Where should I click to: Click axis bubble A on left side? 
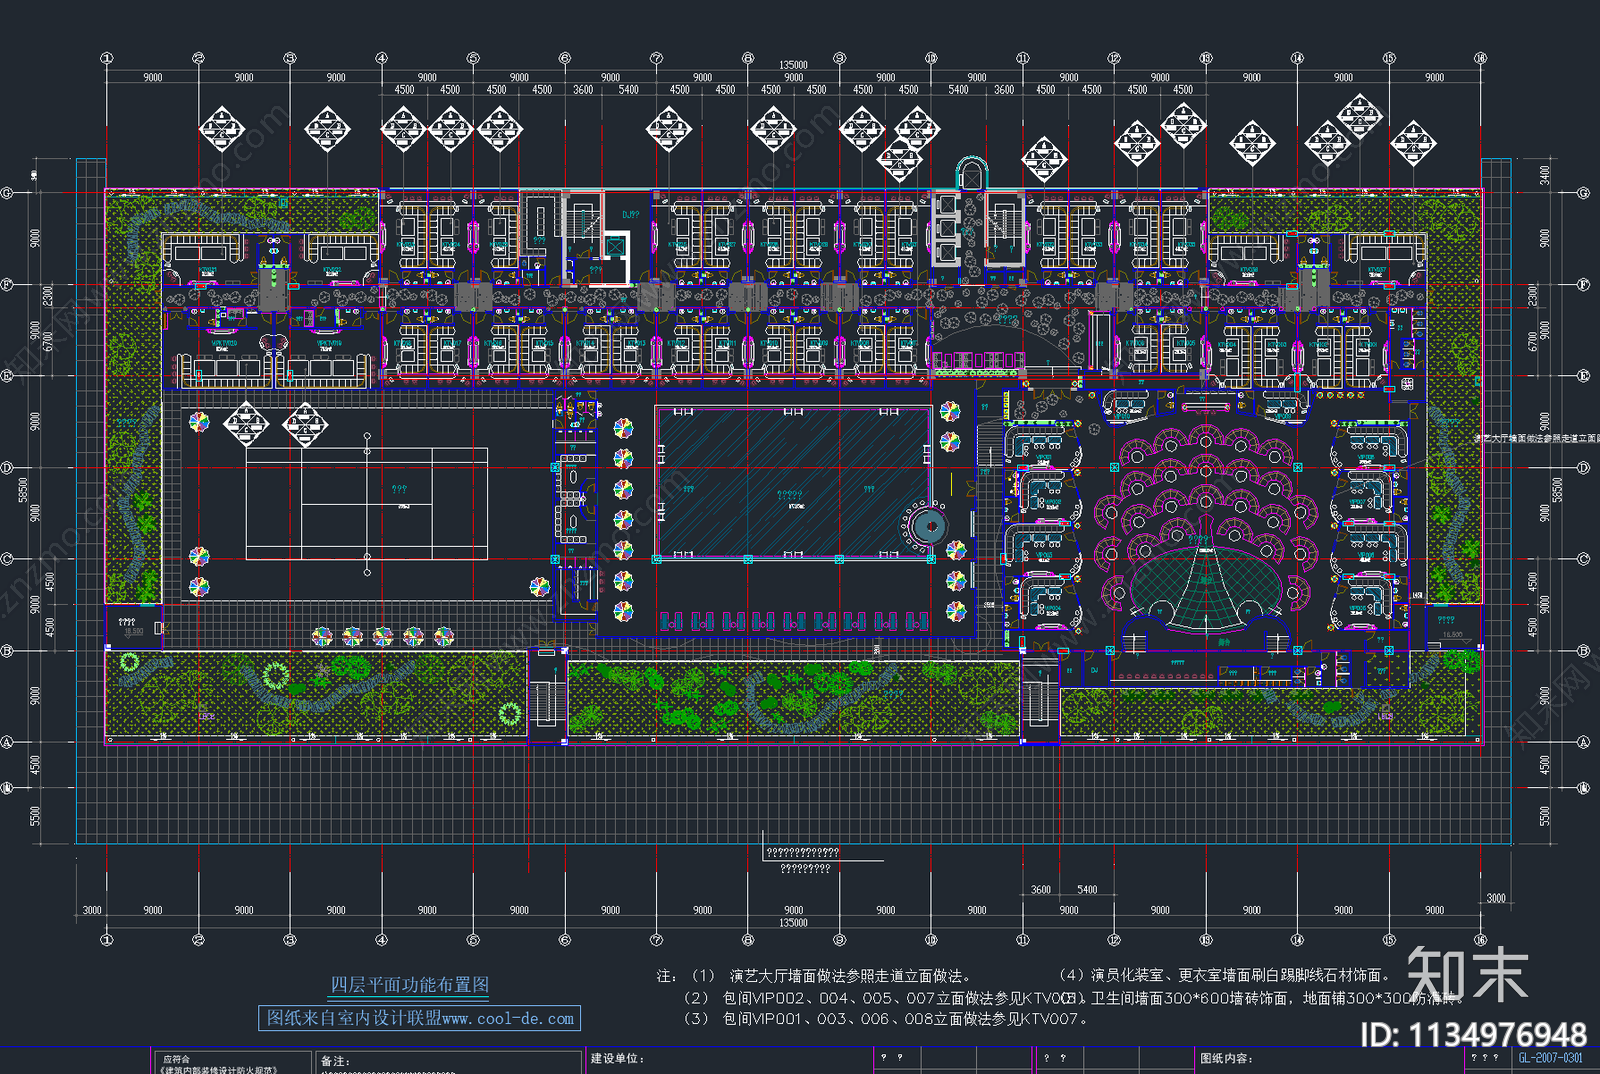point(6,742)
